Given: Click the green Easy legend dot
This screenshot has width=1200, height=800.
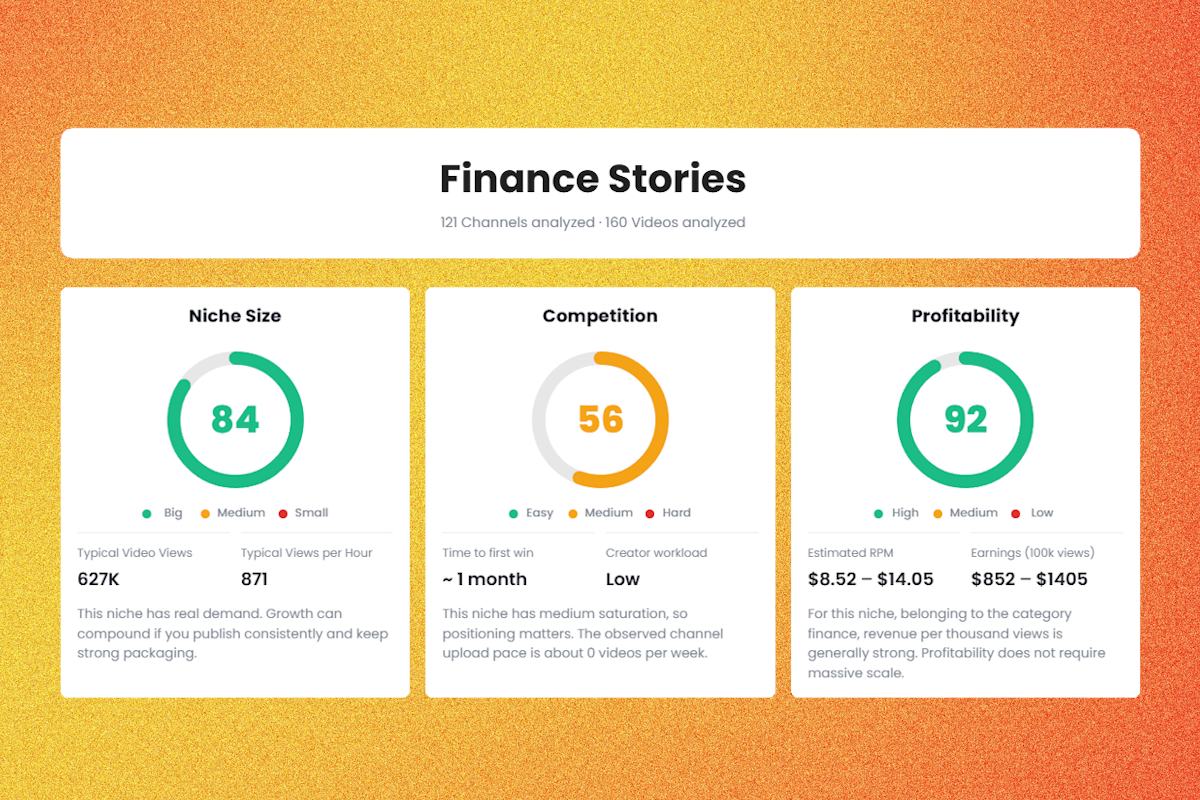Looking at the screenshot, I should [514, 513].
